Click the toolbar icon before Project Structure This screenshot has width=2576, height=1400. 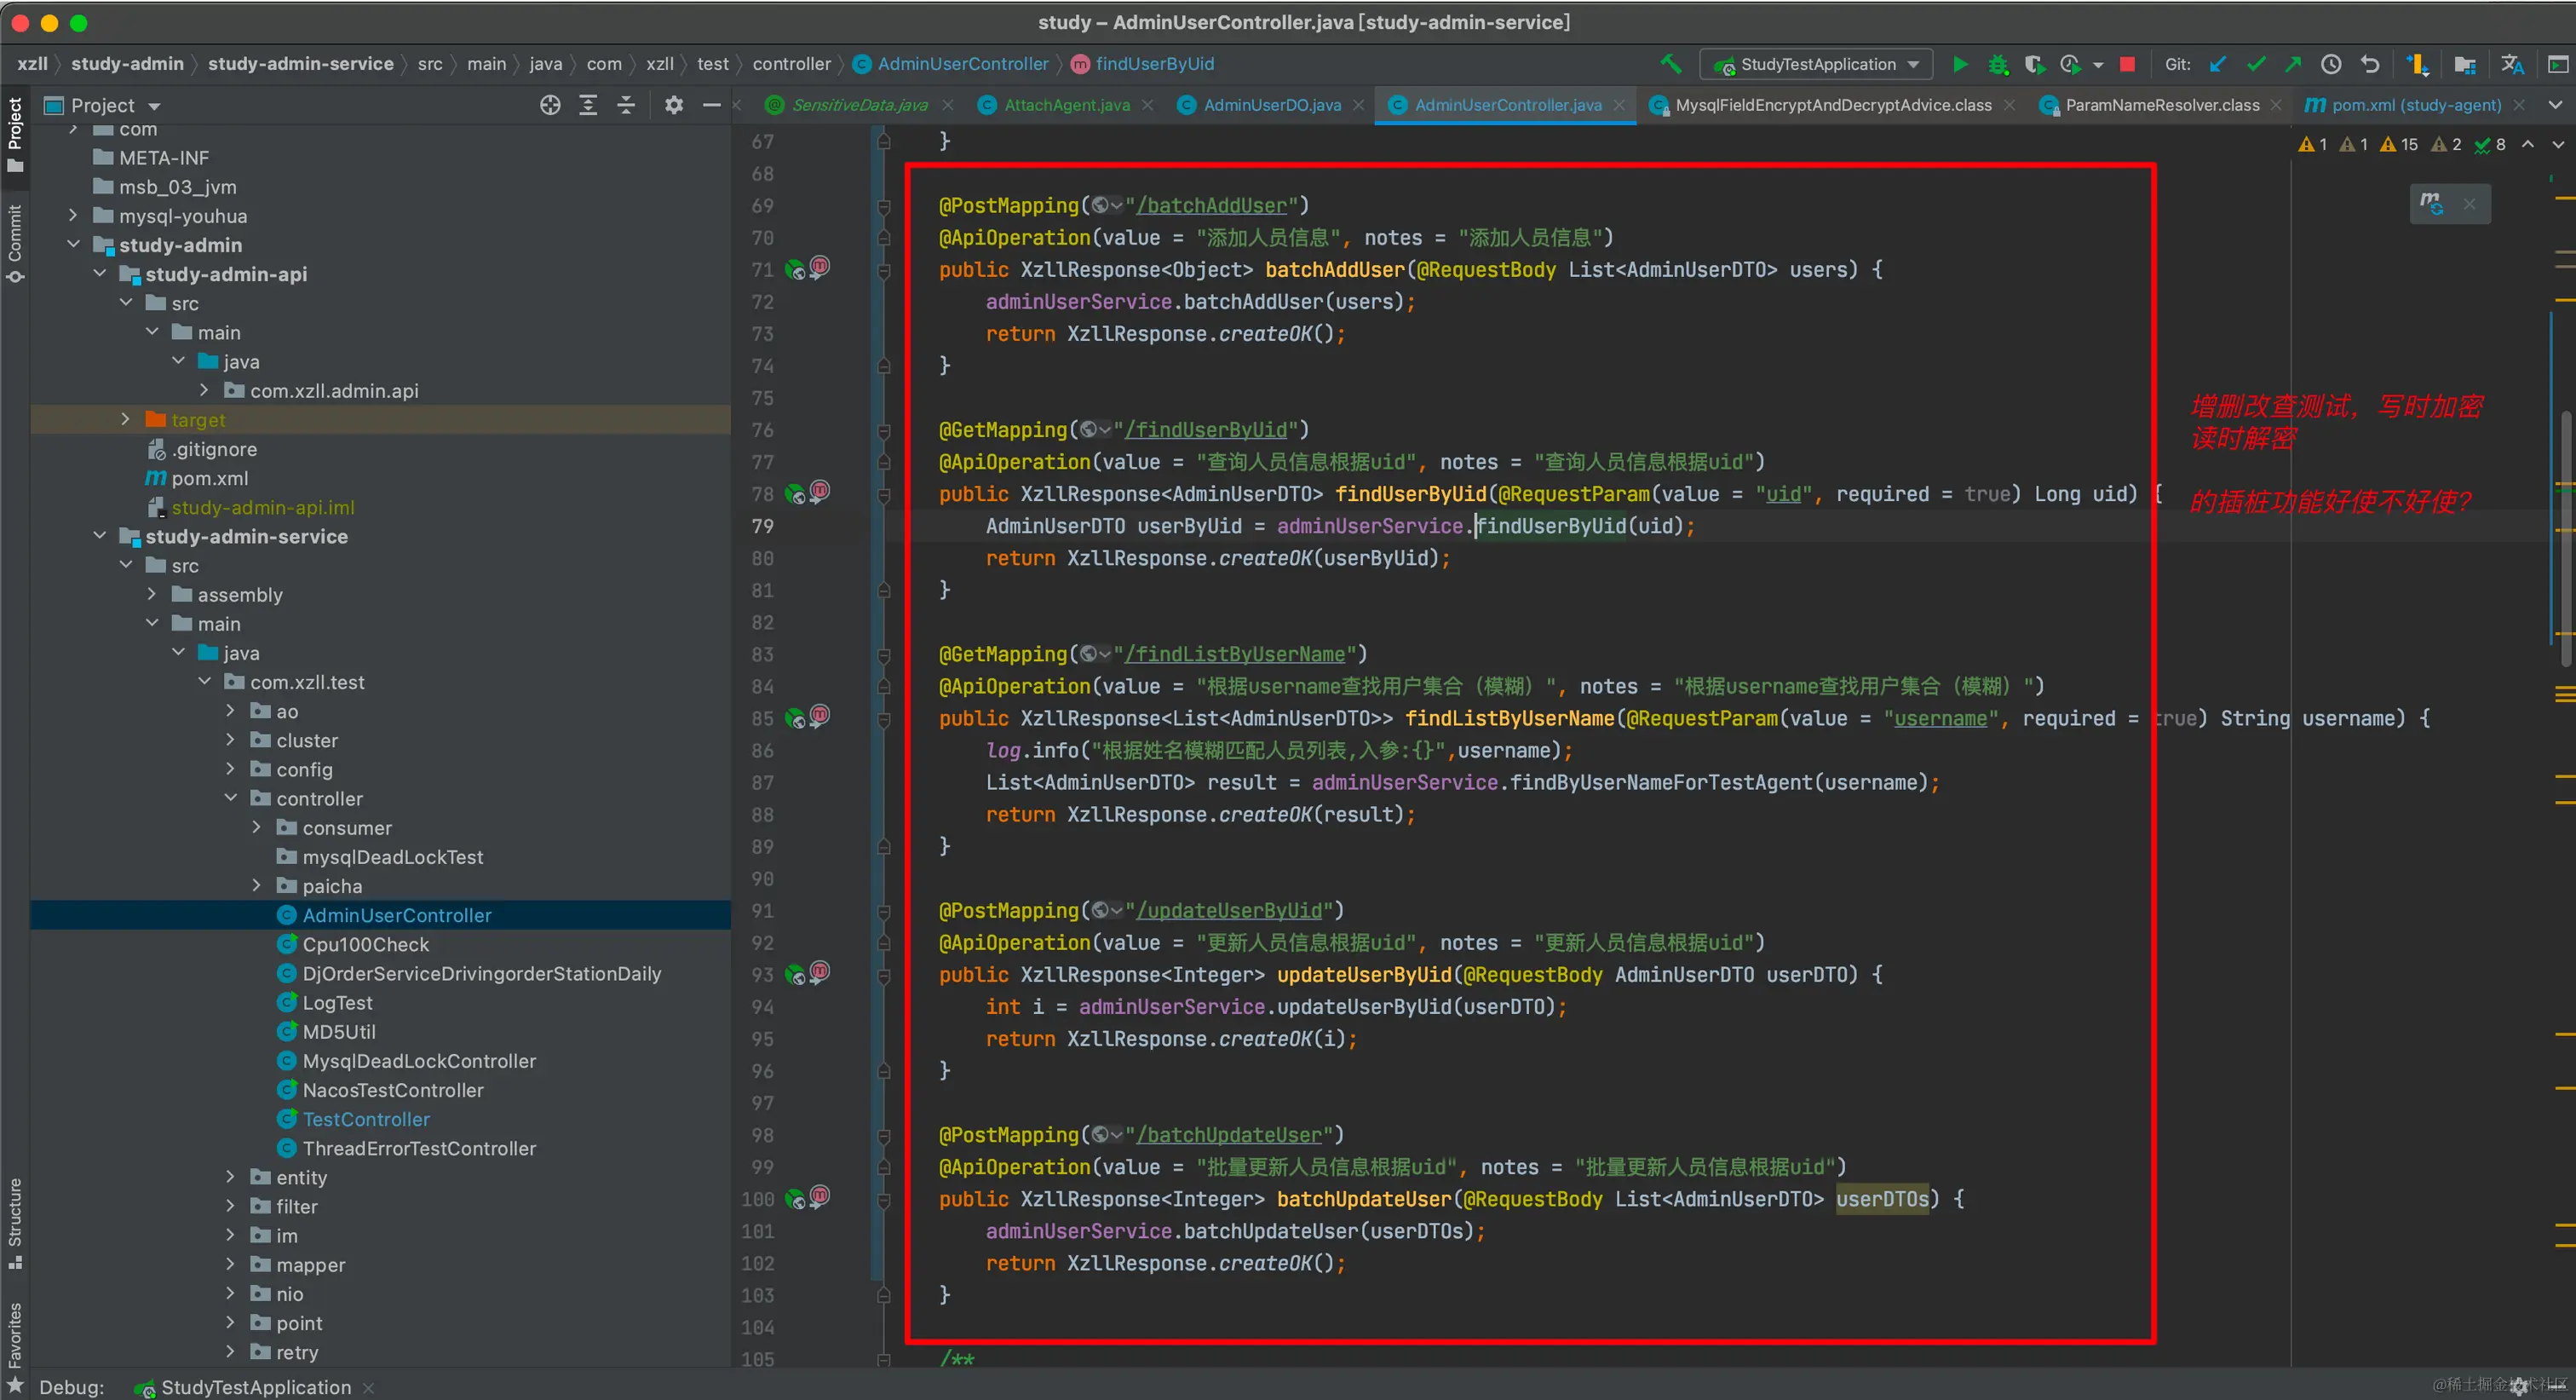click(x=2418, y=64)
